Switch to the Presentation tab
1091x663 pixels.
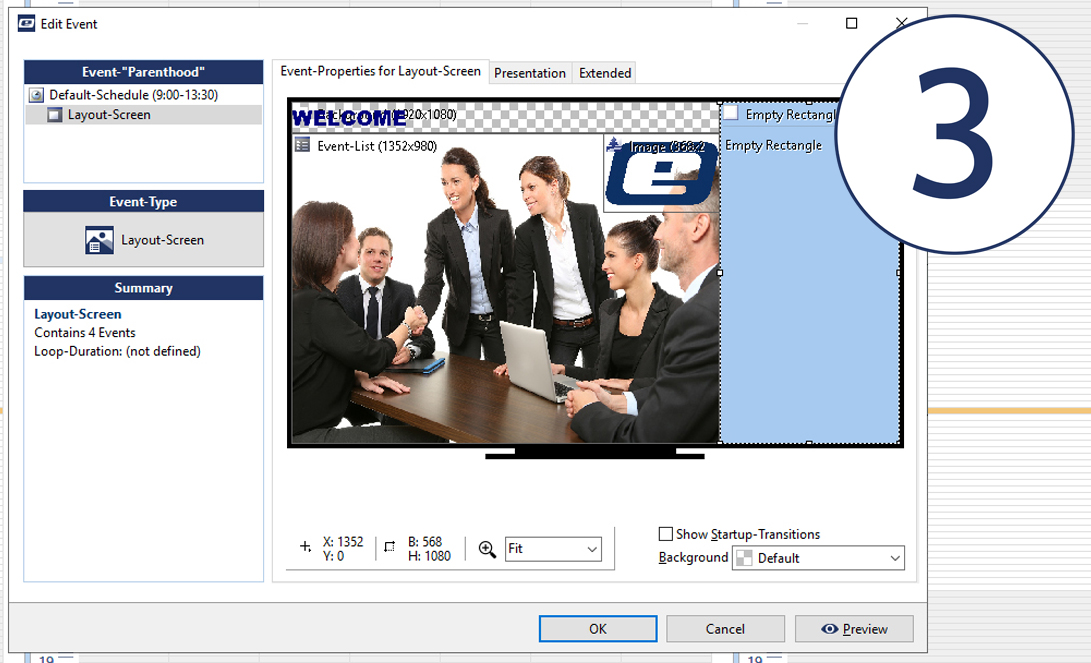coord(530,72)
